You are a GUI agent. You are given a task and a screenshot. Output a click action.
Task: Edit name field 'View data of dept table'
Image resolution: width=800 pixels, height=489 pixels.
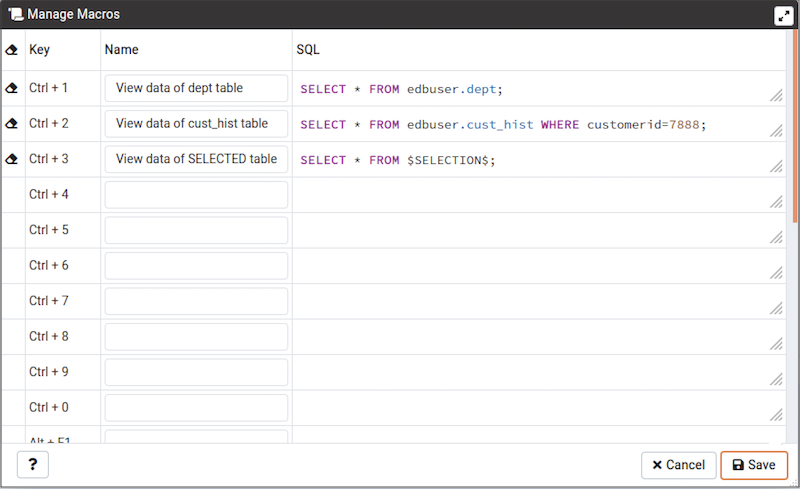coord(196,88)
